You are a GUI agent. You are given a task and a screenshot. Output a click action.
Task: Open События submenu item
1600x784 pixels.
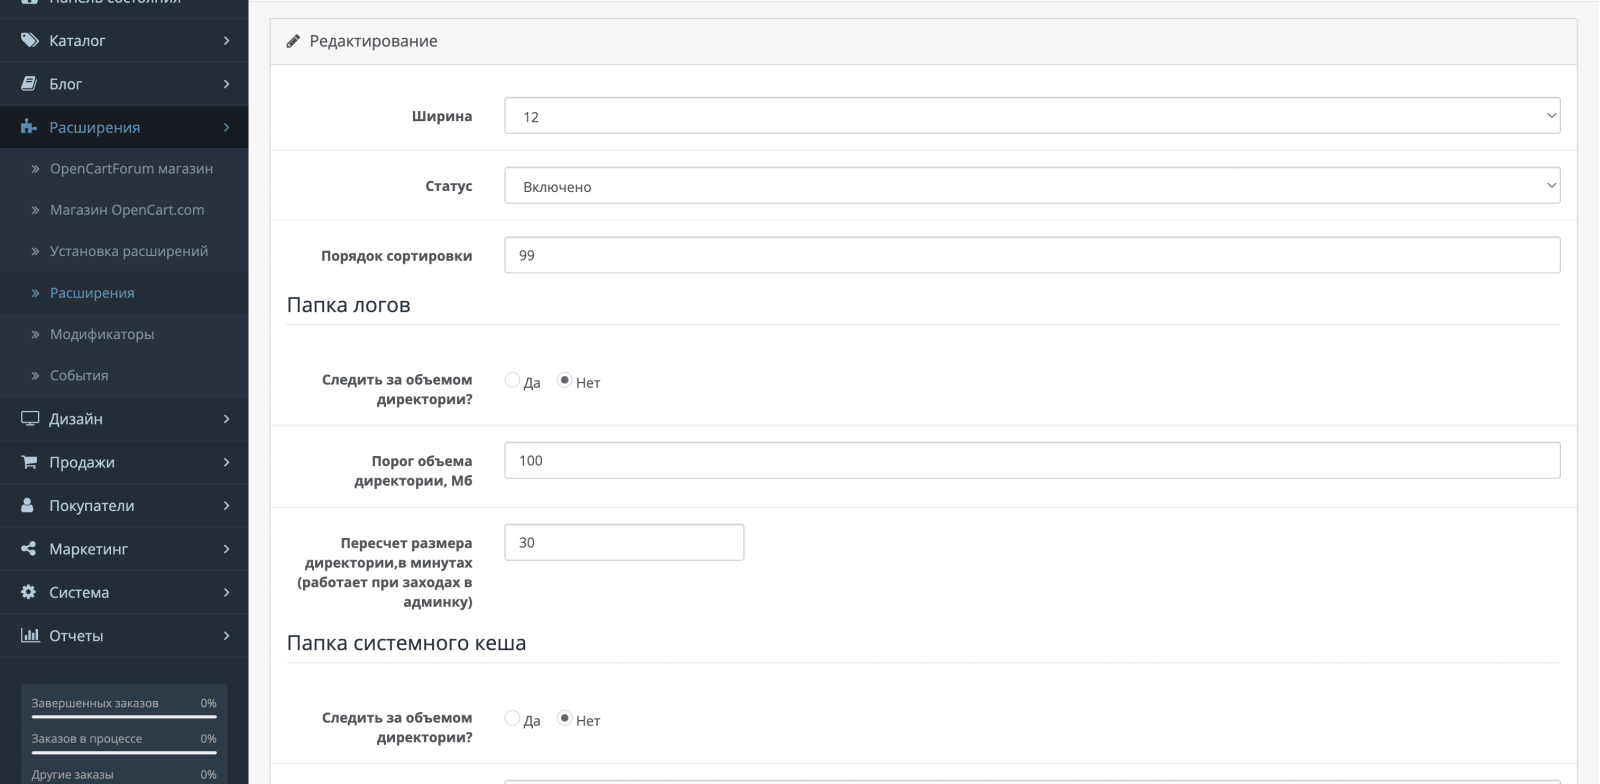(x=79, y=376)
